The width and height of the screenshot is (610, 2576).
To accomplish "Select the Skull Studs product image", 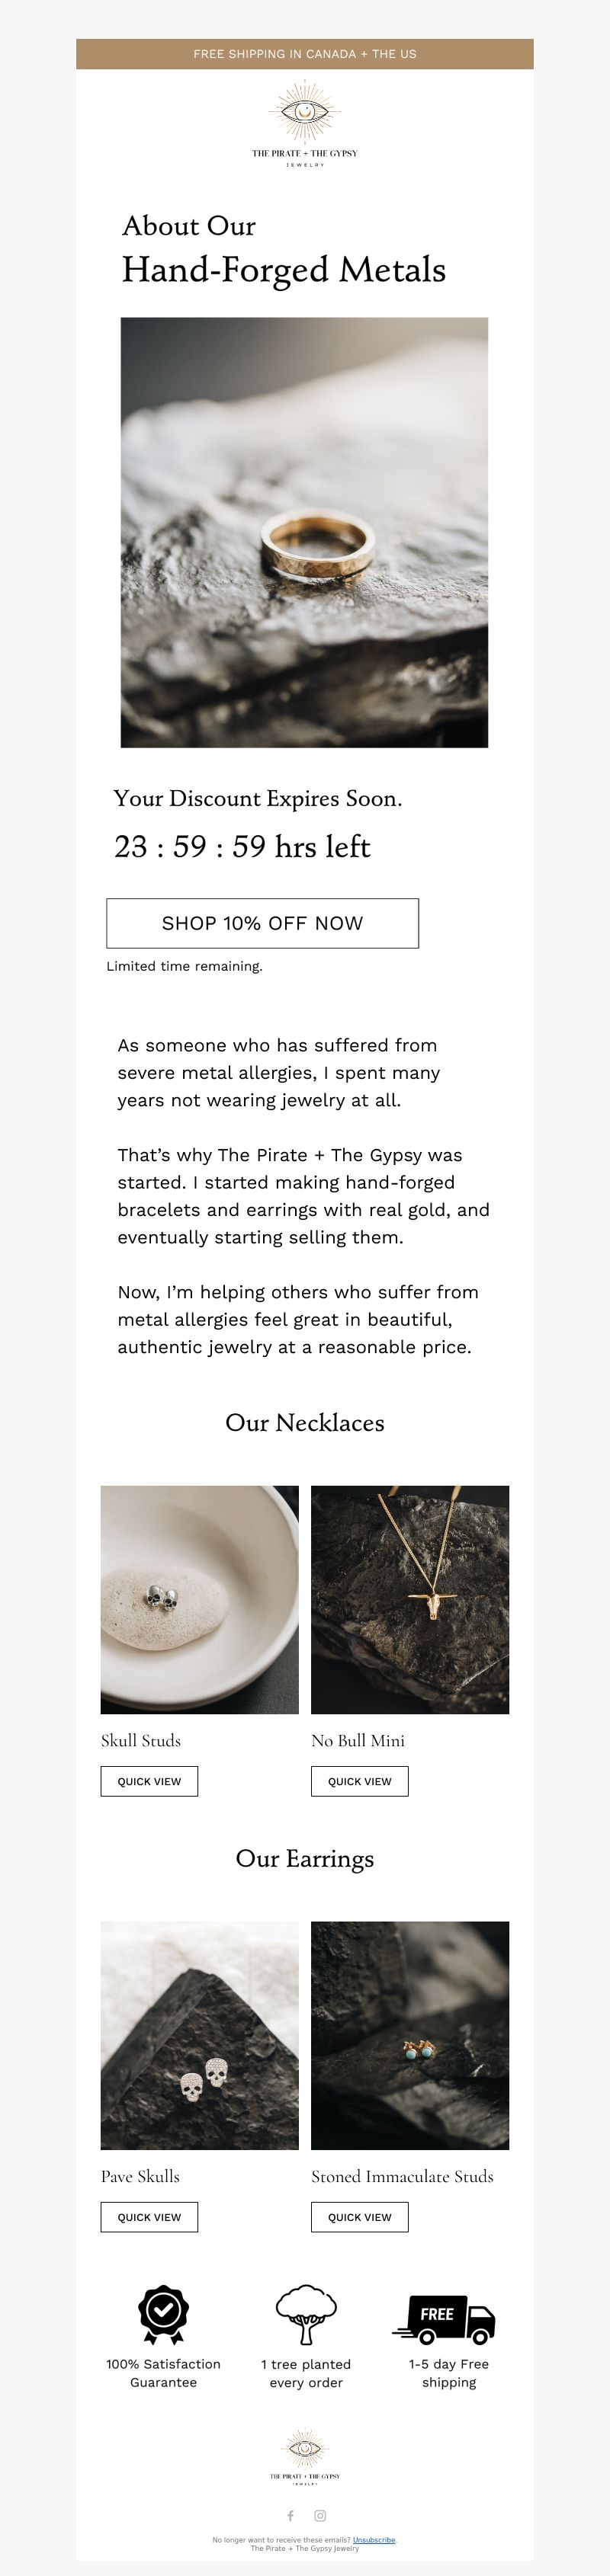I will (x=200, y=1600).
